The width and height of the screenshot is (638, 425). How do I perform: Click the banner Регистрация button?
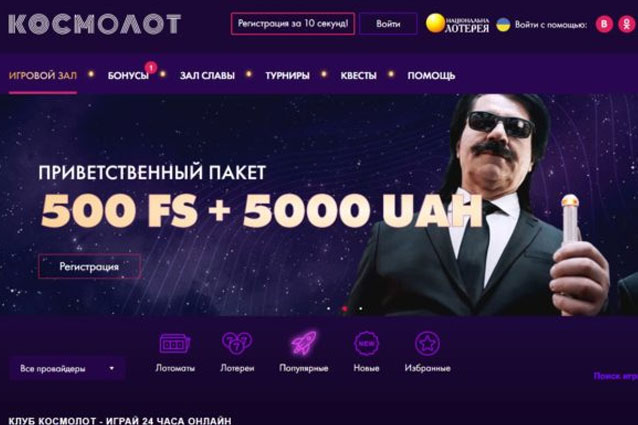click(89, 266)
